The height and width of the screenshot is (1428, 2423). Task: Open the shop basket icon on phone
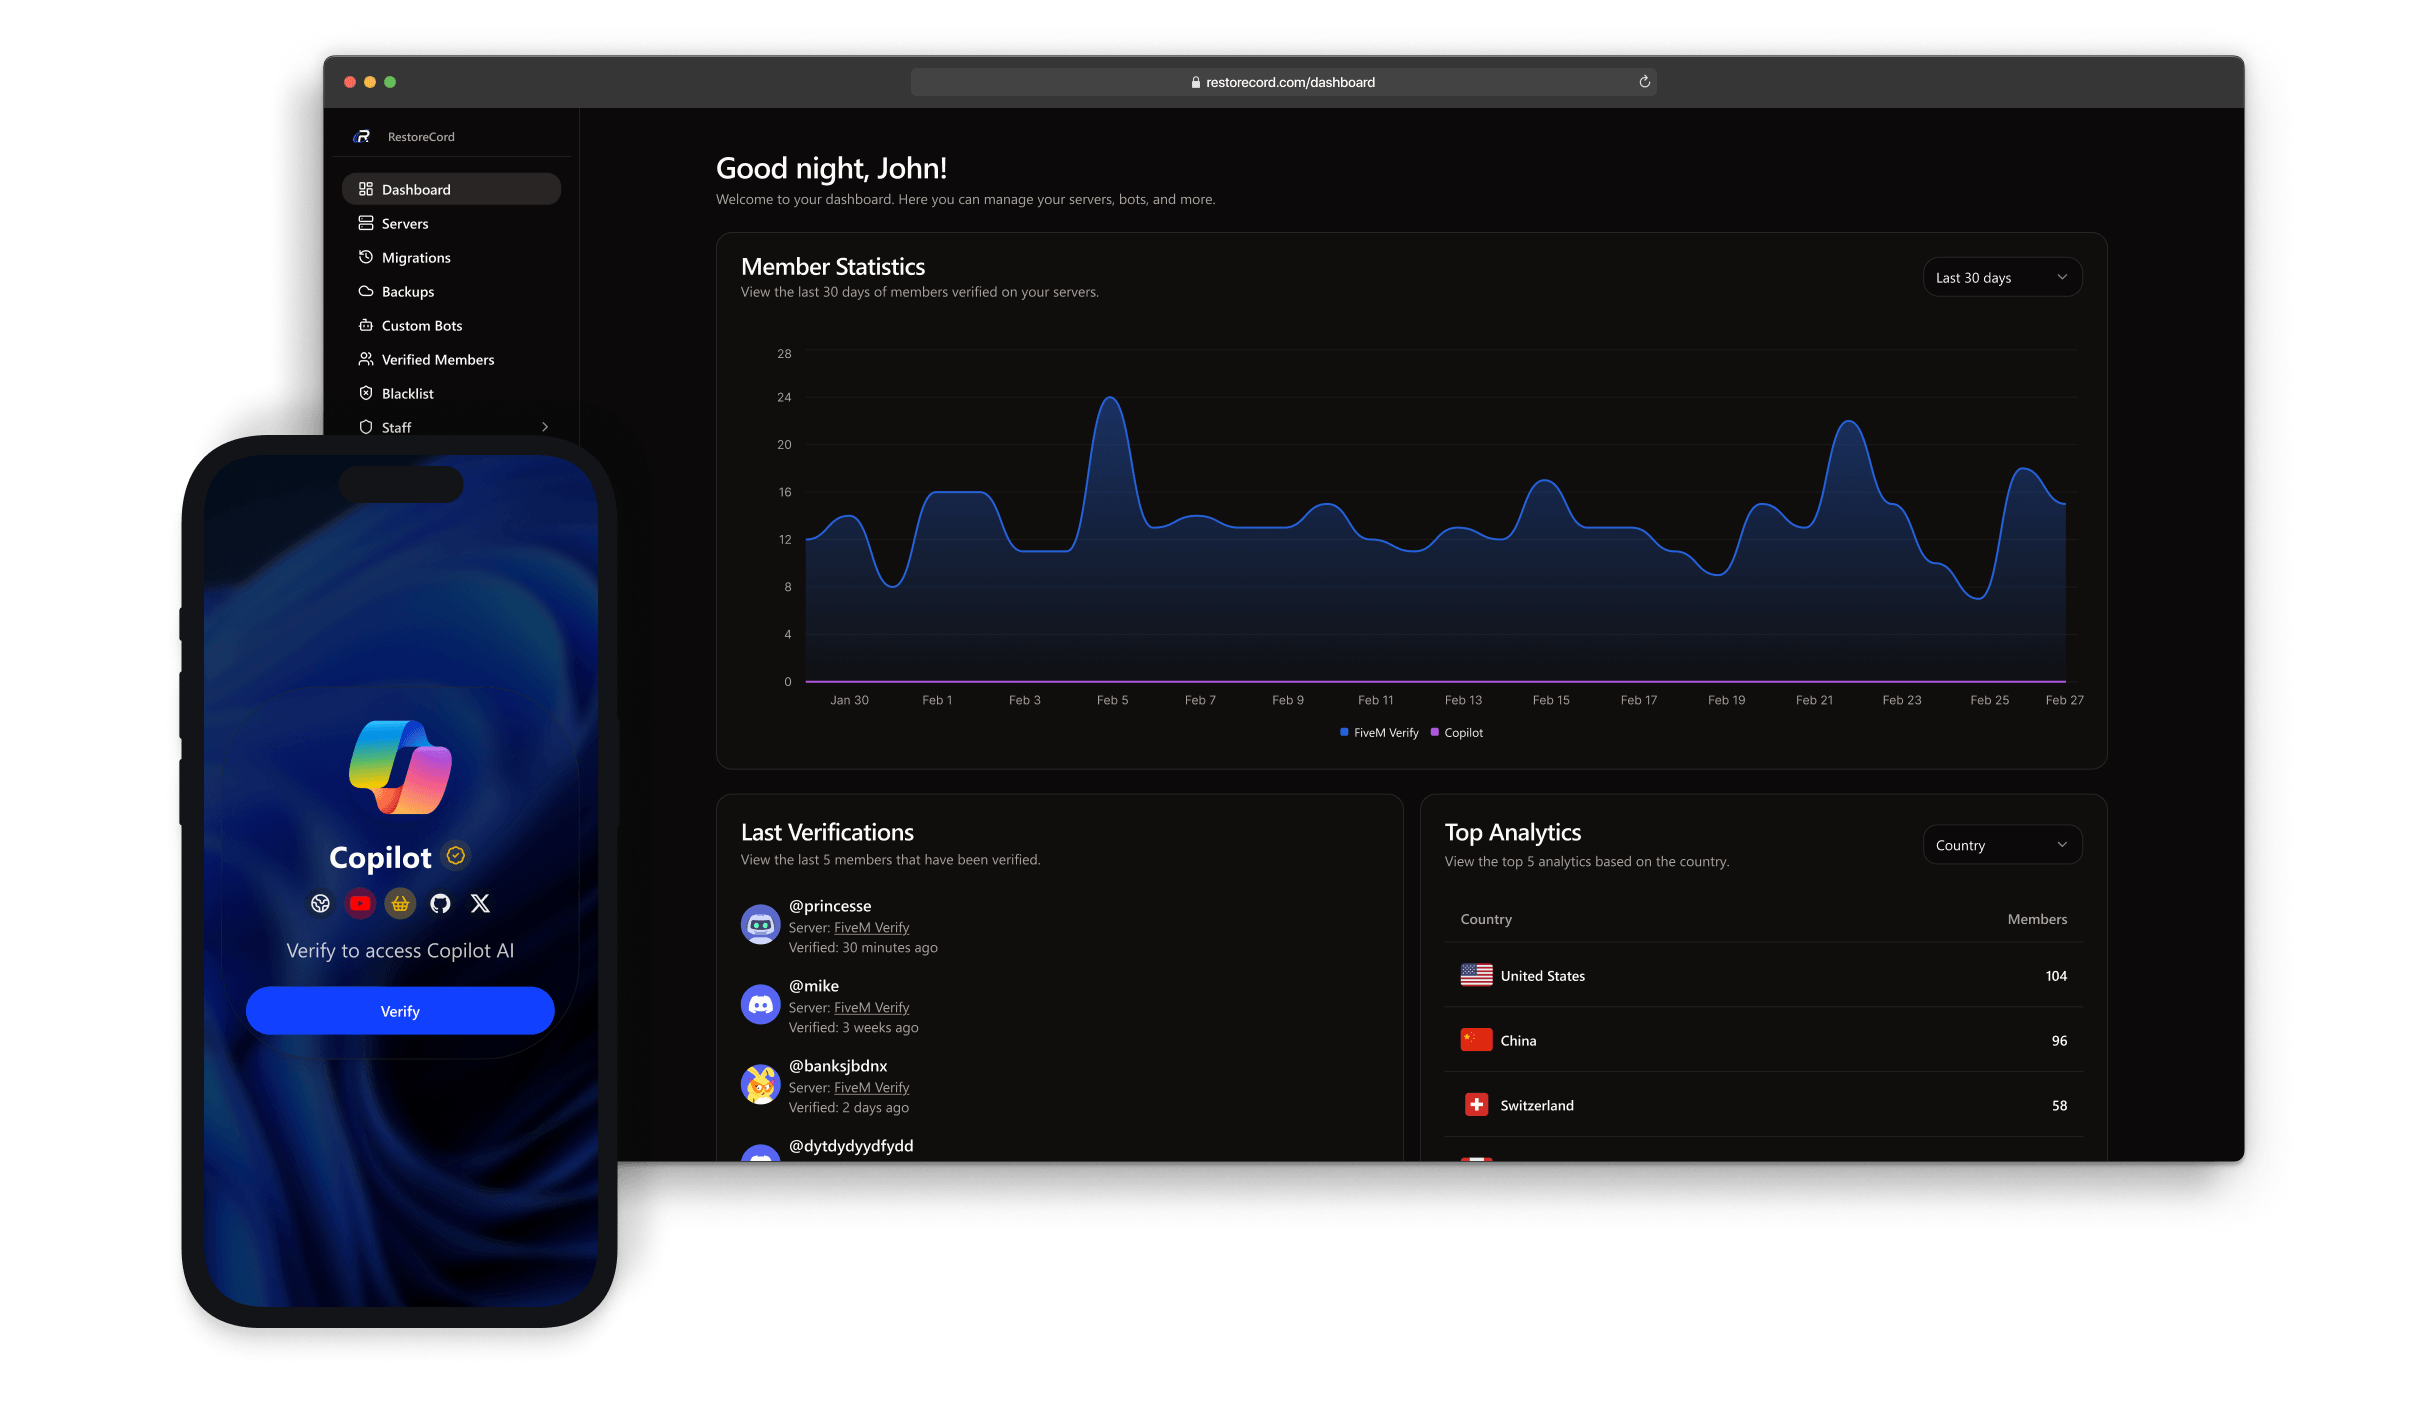[400, 904]
